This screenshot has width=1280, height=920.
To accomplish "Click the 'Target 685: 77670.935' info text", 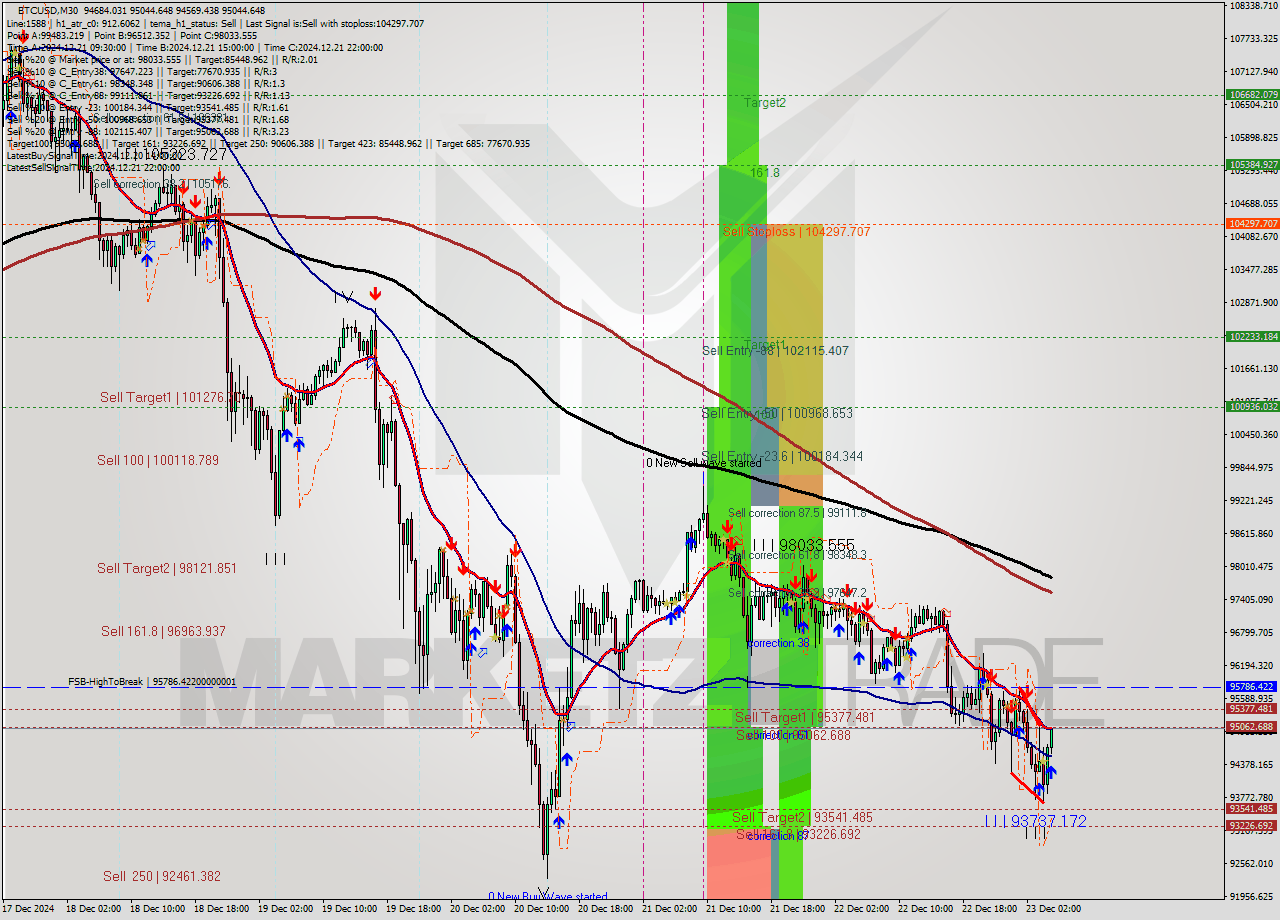I will click(483, 144).
